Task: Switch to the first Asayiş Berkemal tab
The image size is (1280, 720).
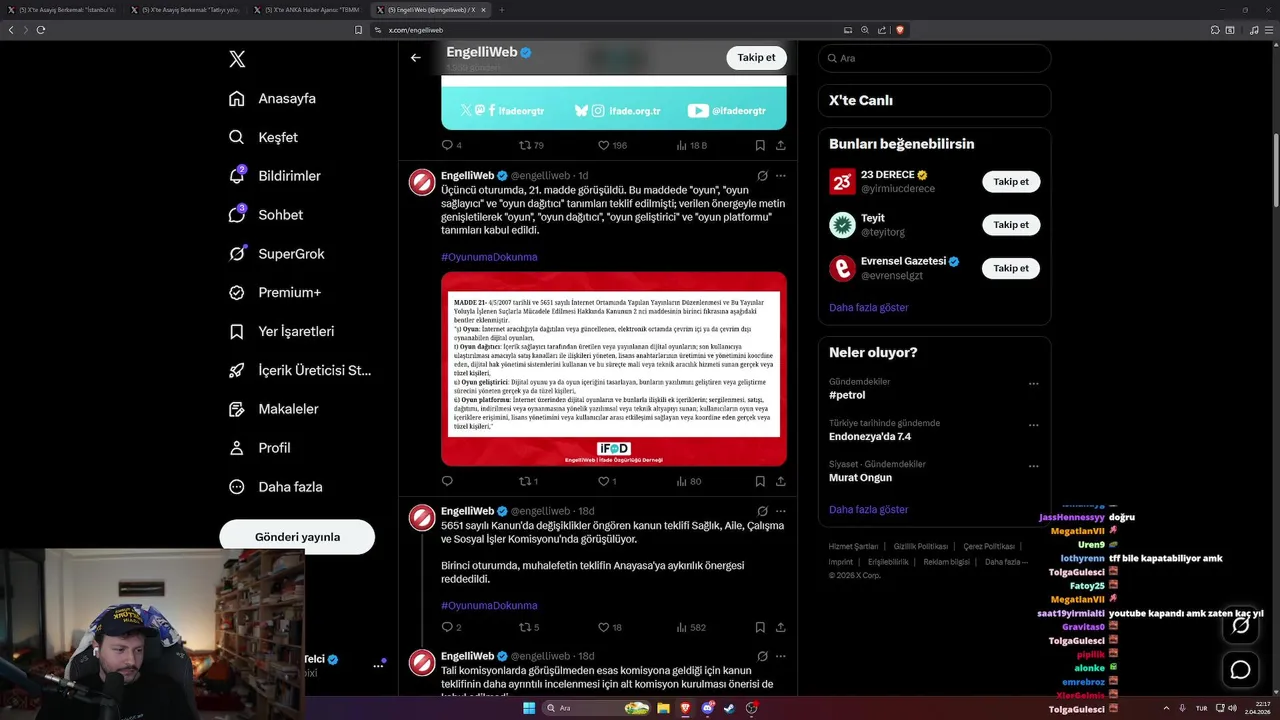Action: pos(61,10)
